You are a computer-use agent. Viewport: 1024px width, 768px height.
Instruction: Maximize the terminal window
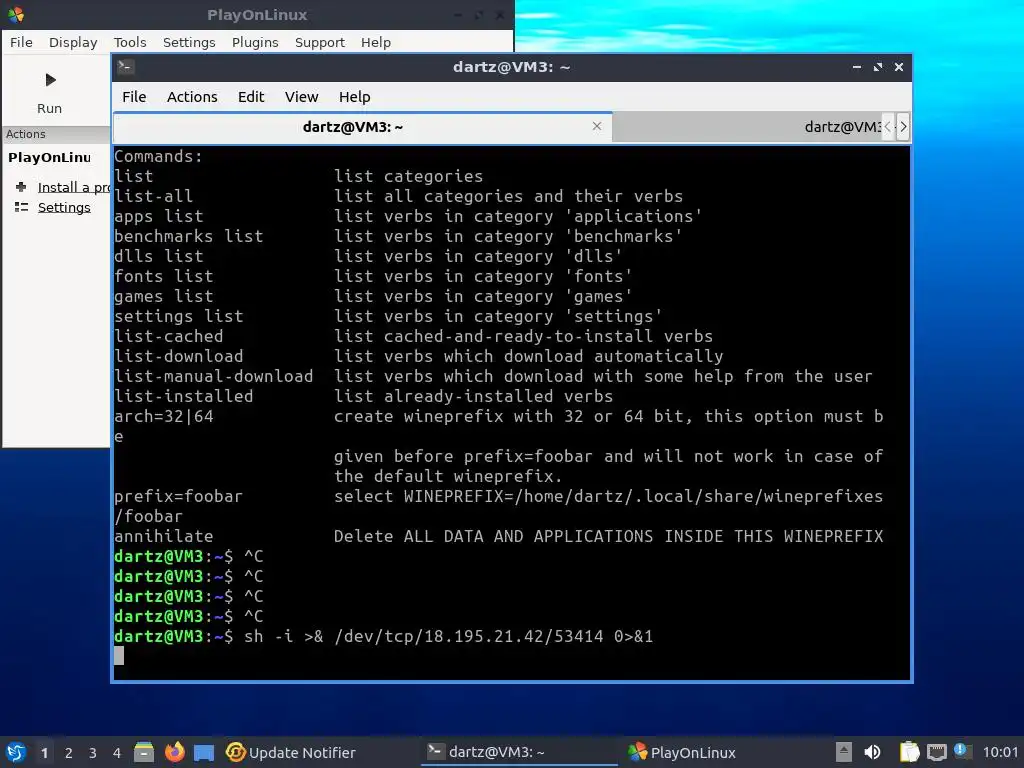pos(878,67)
